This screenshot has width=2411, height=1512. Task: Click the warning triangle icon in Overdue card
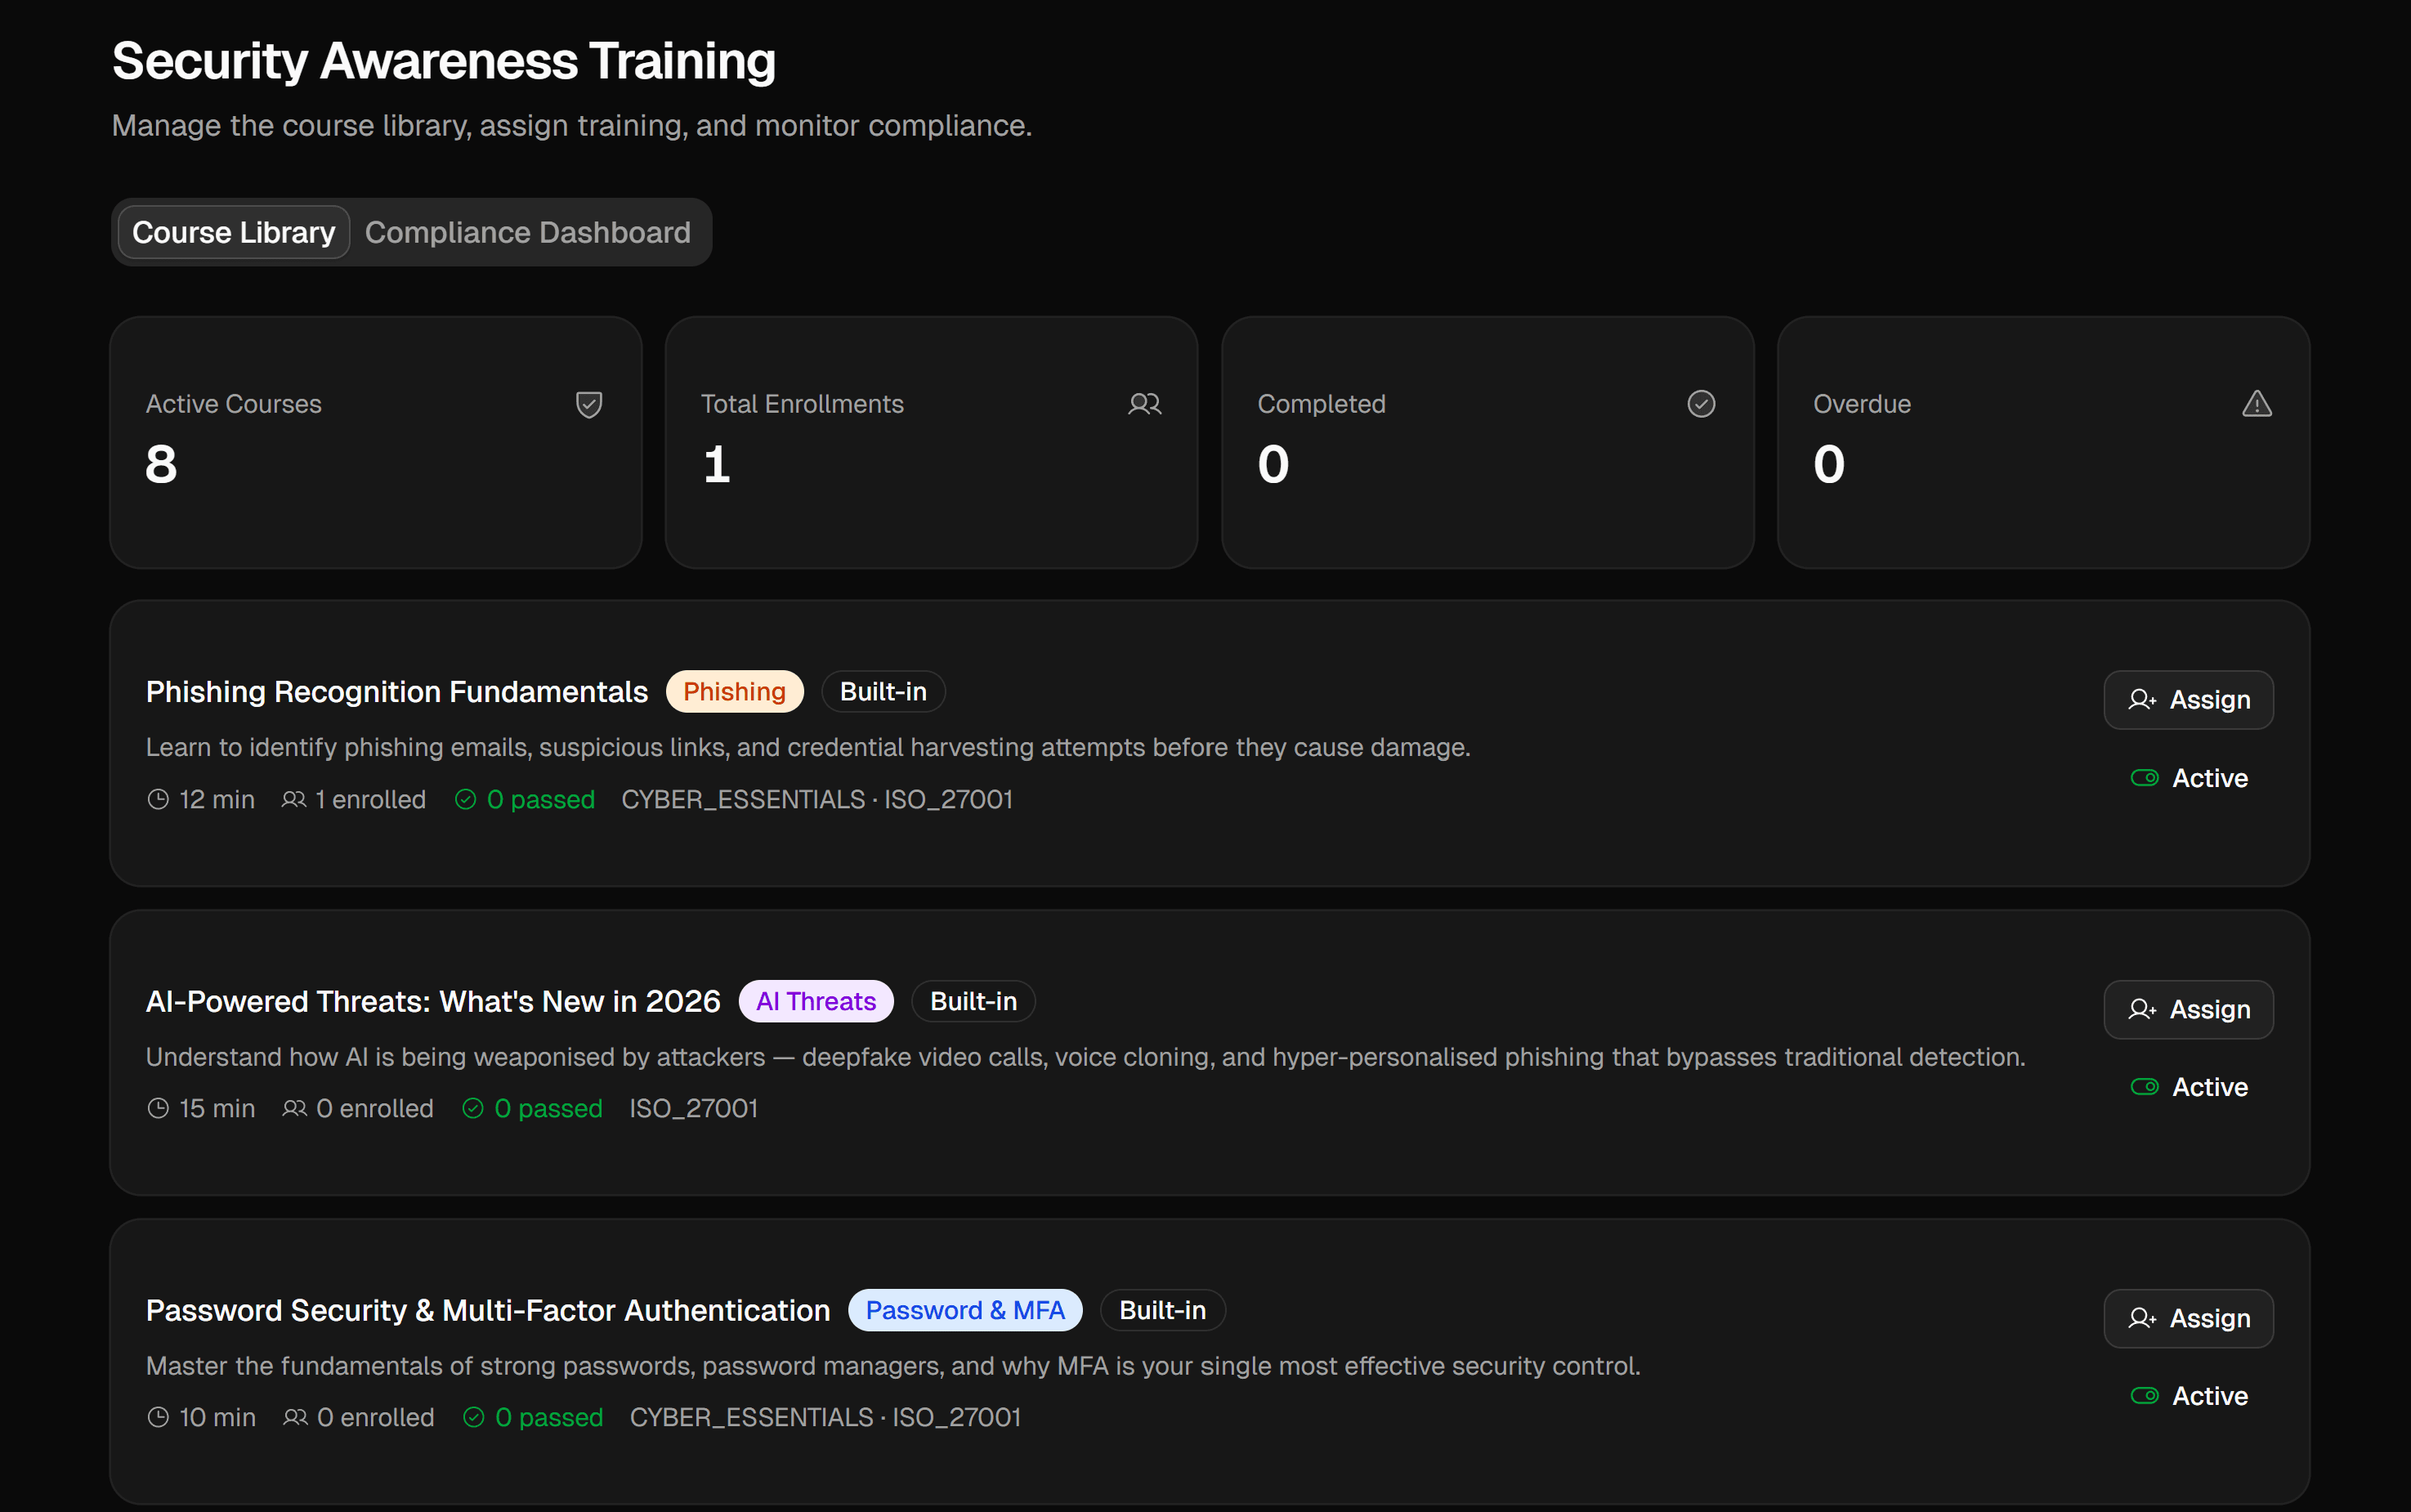pyautogui.click(x=2256, y=404)
